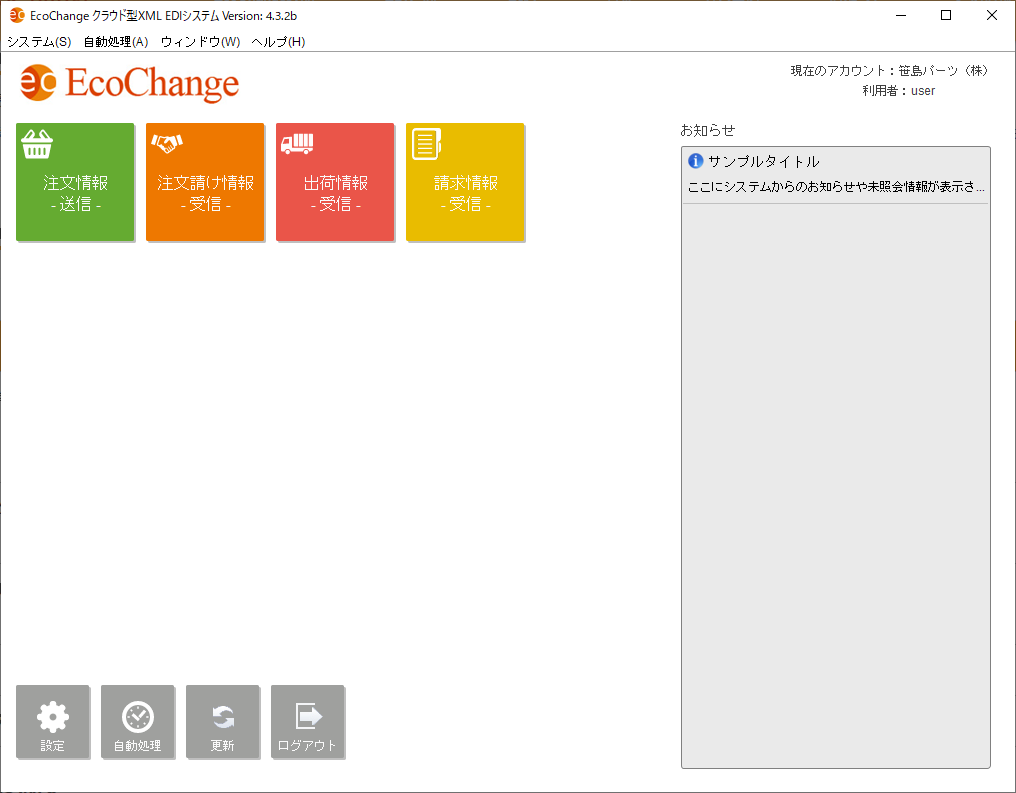Open the ヘルプ(H) menu
1016x793 pixels.
[278, 41]
